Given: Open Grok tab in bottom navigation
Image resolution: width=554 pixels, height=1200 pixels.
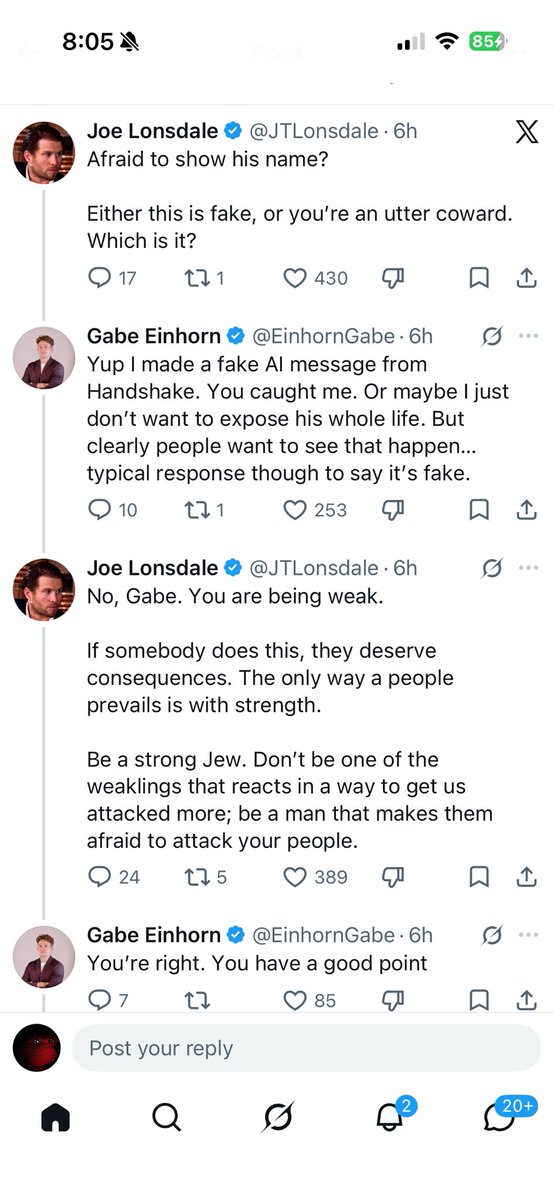Looking at the screenshot, I should click(x=277, y=1117).
